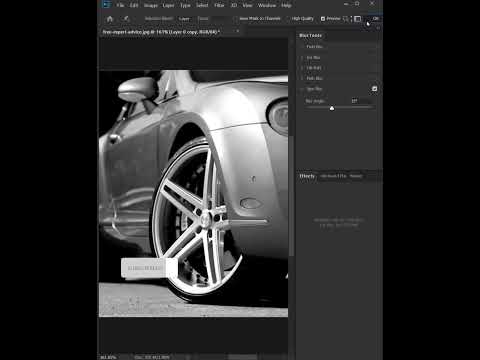Image resolution: width=480 pixels, height=360 pixels.
Task: Toggle the High Quality checkbox
Action: coord(288,19)
